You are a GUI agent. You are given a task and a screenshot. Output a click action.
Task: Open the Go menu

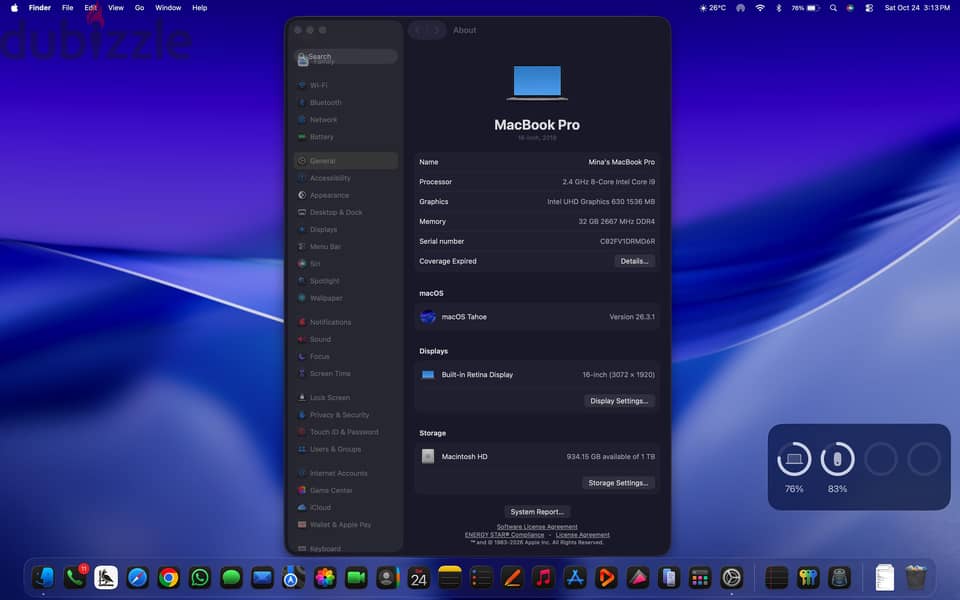[x=140, y=8]
